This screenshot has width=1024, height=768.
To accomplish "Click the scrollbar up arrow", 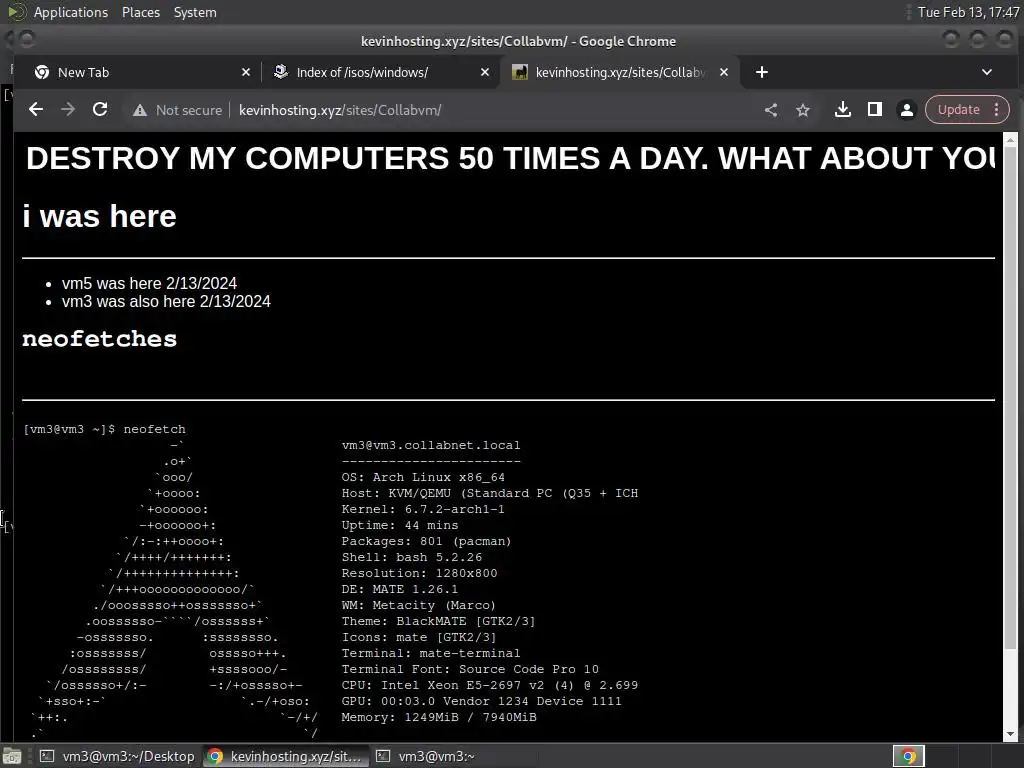I will [1010, 140].
